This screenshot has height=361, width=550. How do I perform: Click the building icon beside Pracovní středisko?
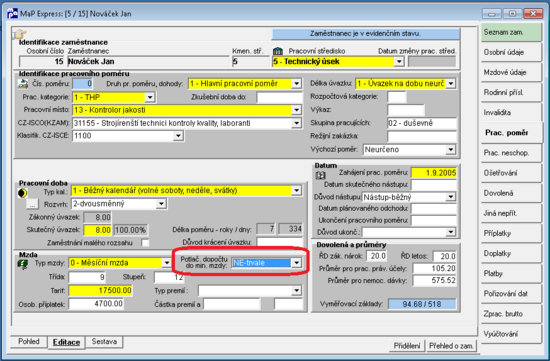point(278,51)
